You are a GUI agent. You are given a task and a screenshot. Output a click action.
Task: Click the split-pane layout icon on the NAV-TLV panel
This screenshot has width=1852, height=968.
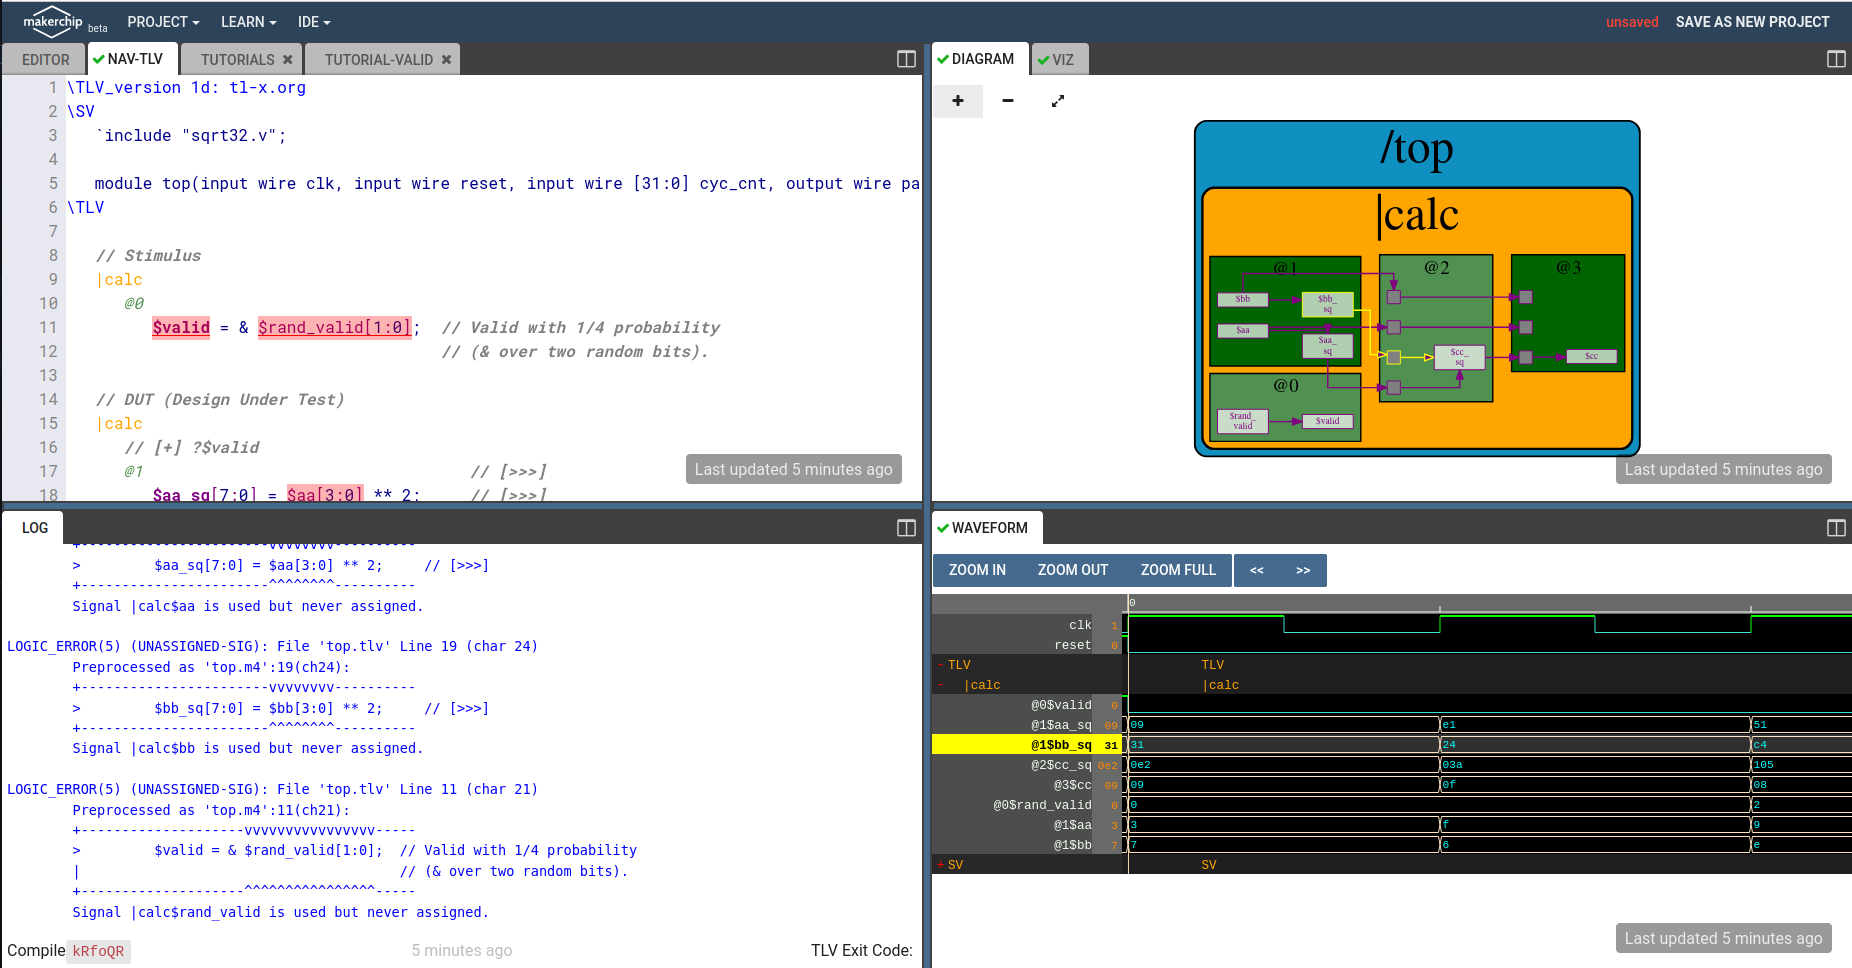point(905,59)
